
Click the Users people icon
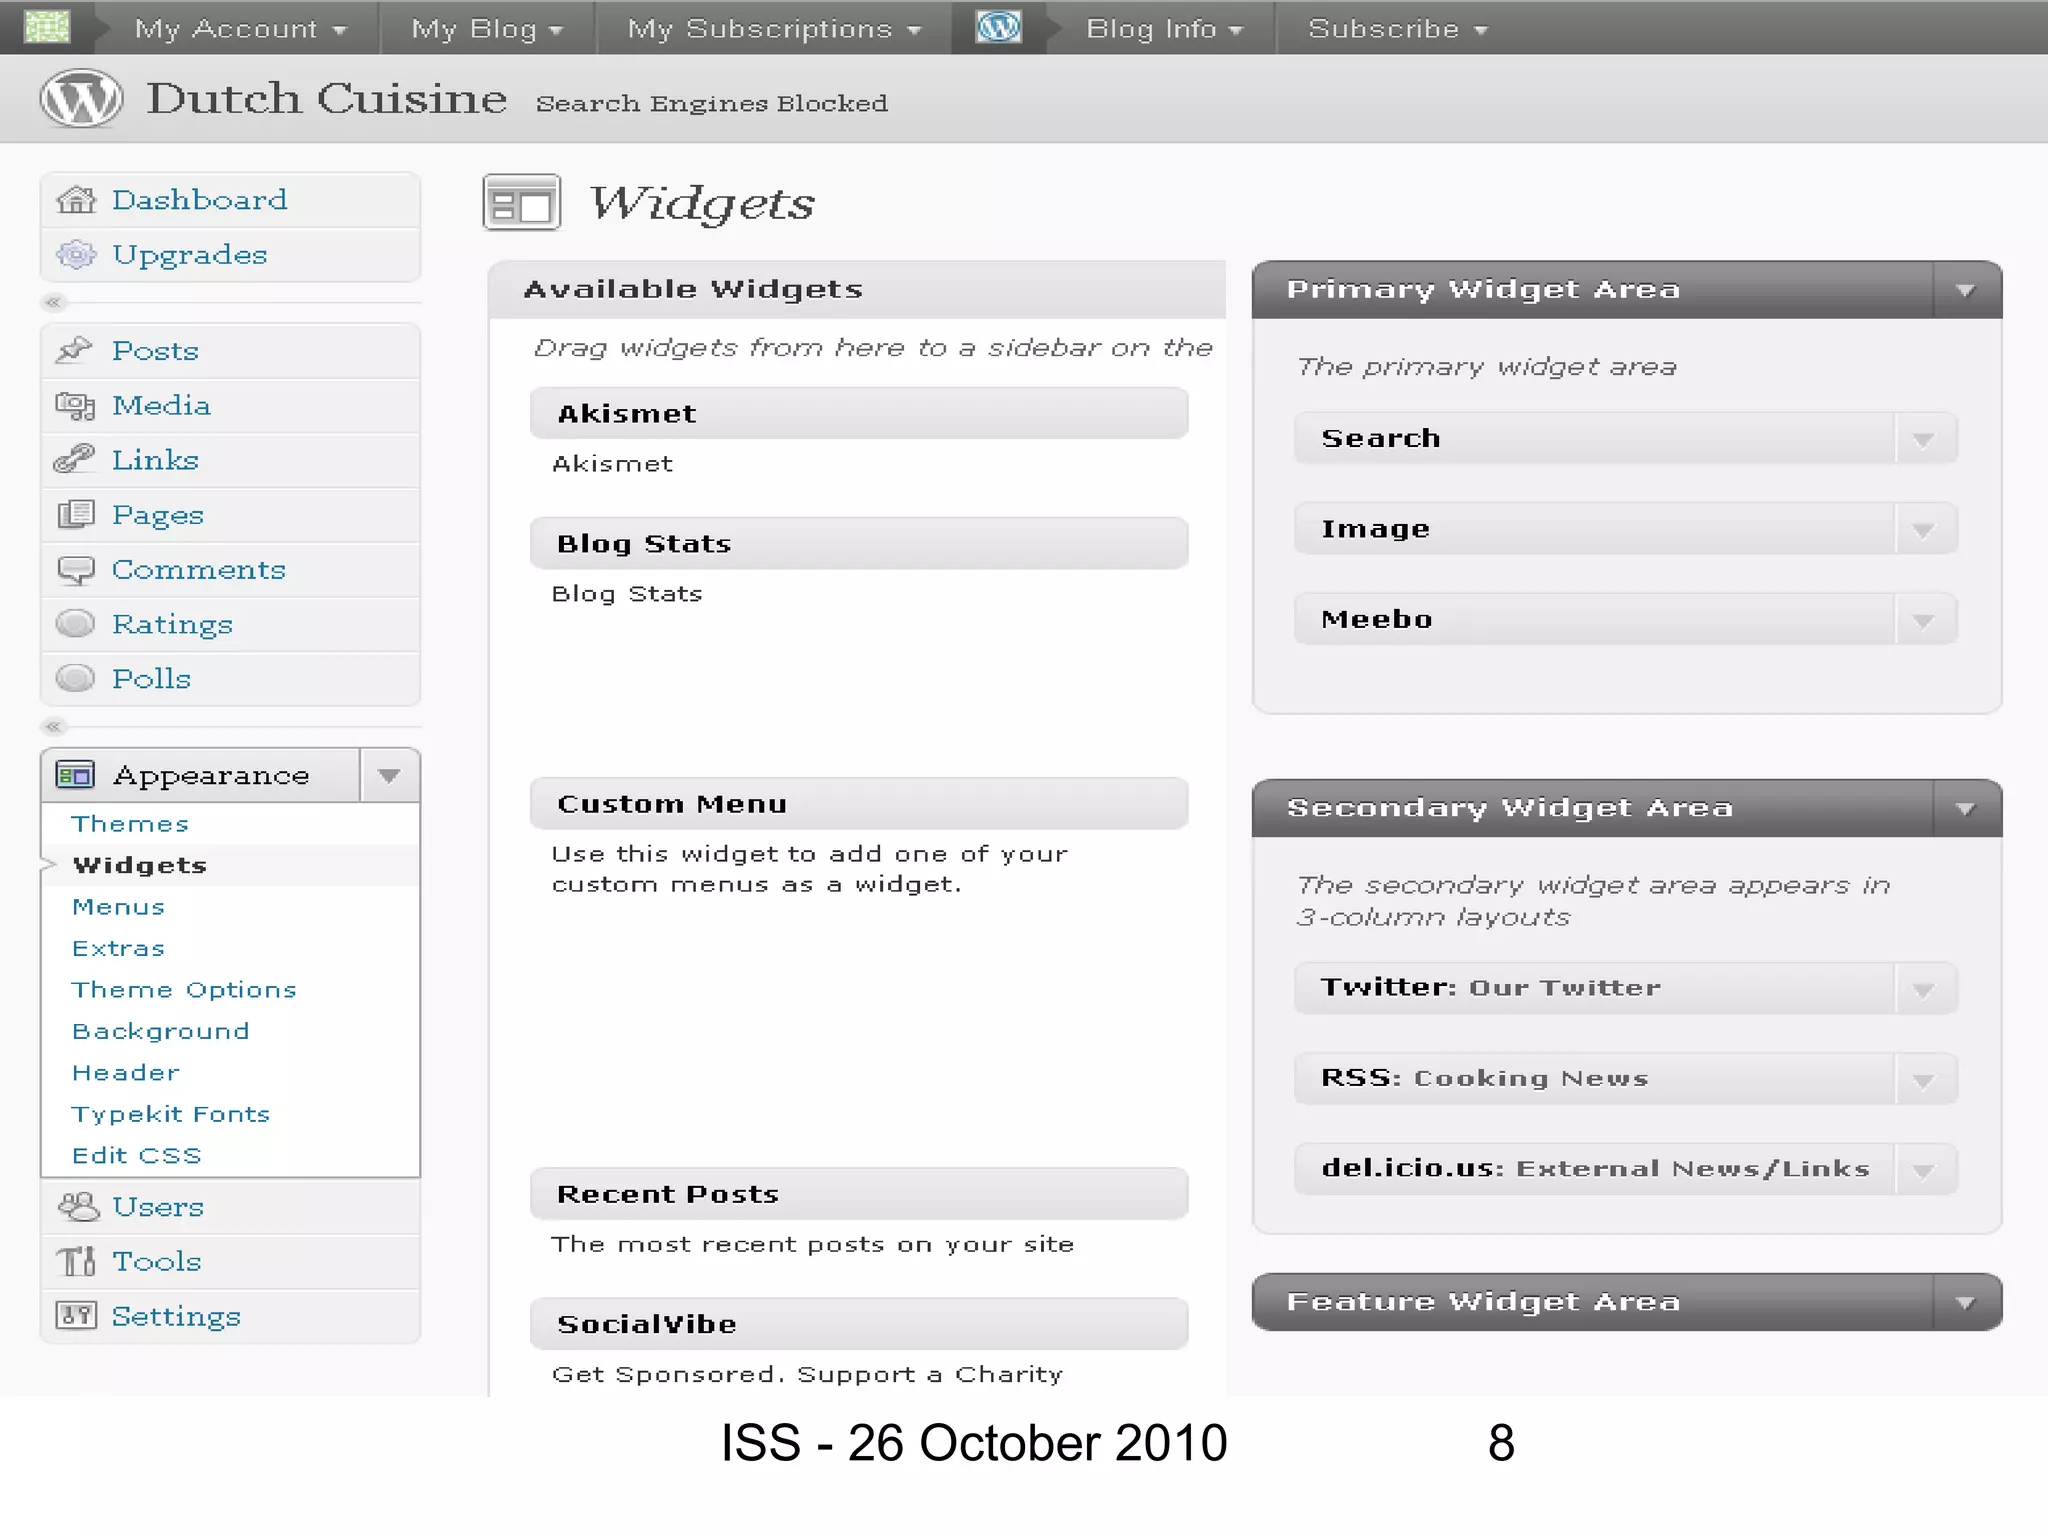[x=78, y=1207]
